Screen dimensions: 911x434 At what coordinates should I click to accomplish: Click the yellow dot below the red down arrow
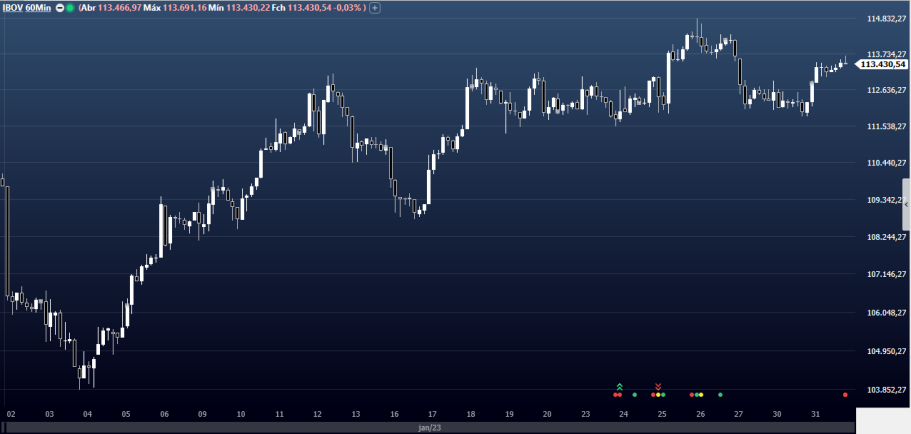point(658,395)
